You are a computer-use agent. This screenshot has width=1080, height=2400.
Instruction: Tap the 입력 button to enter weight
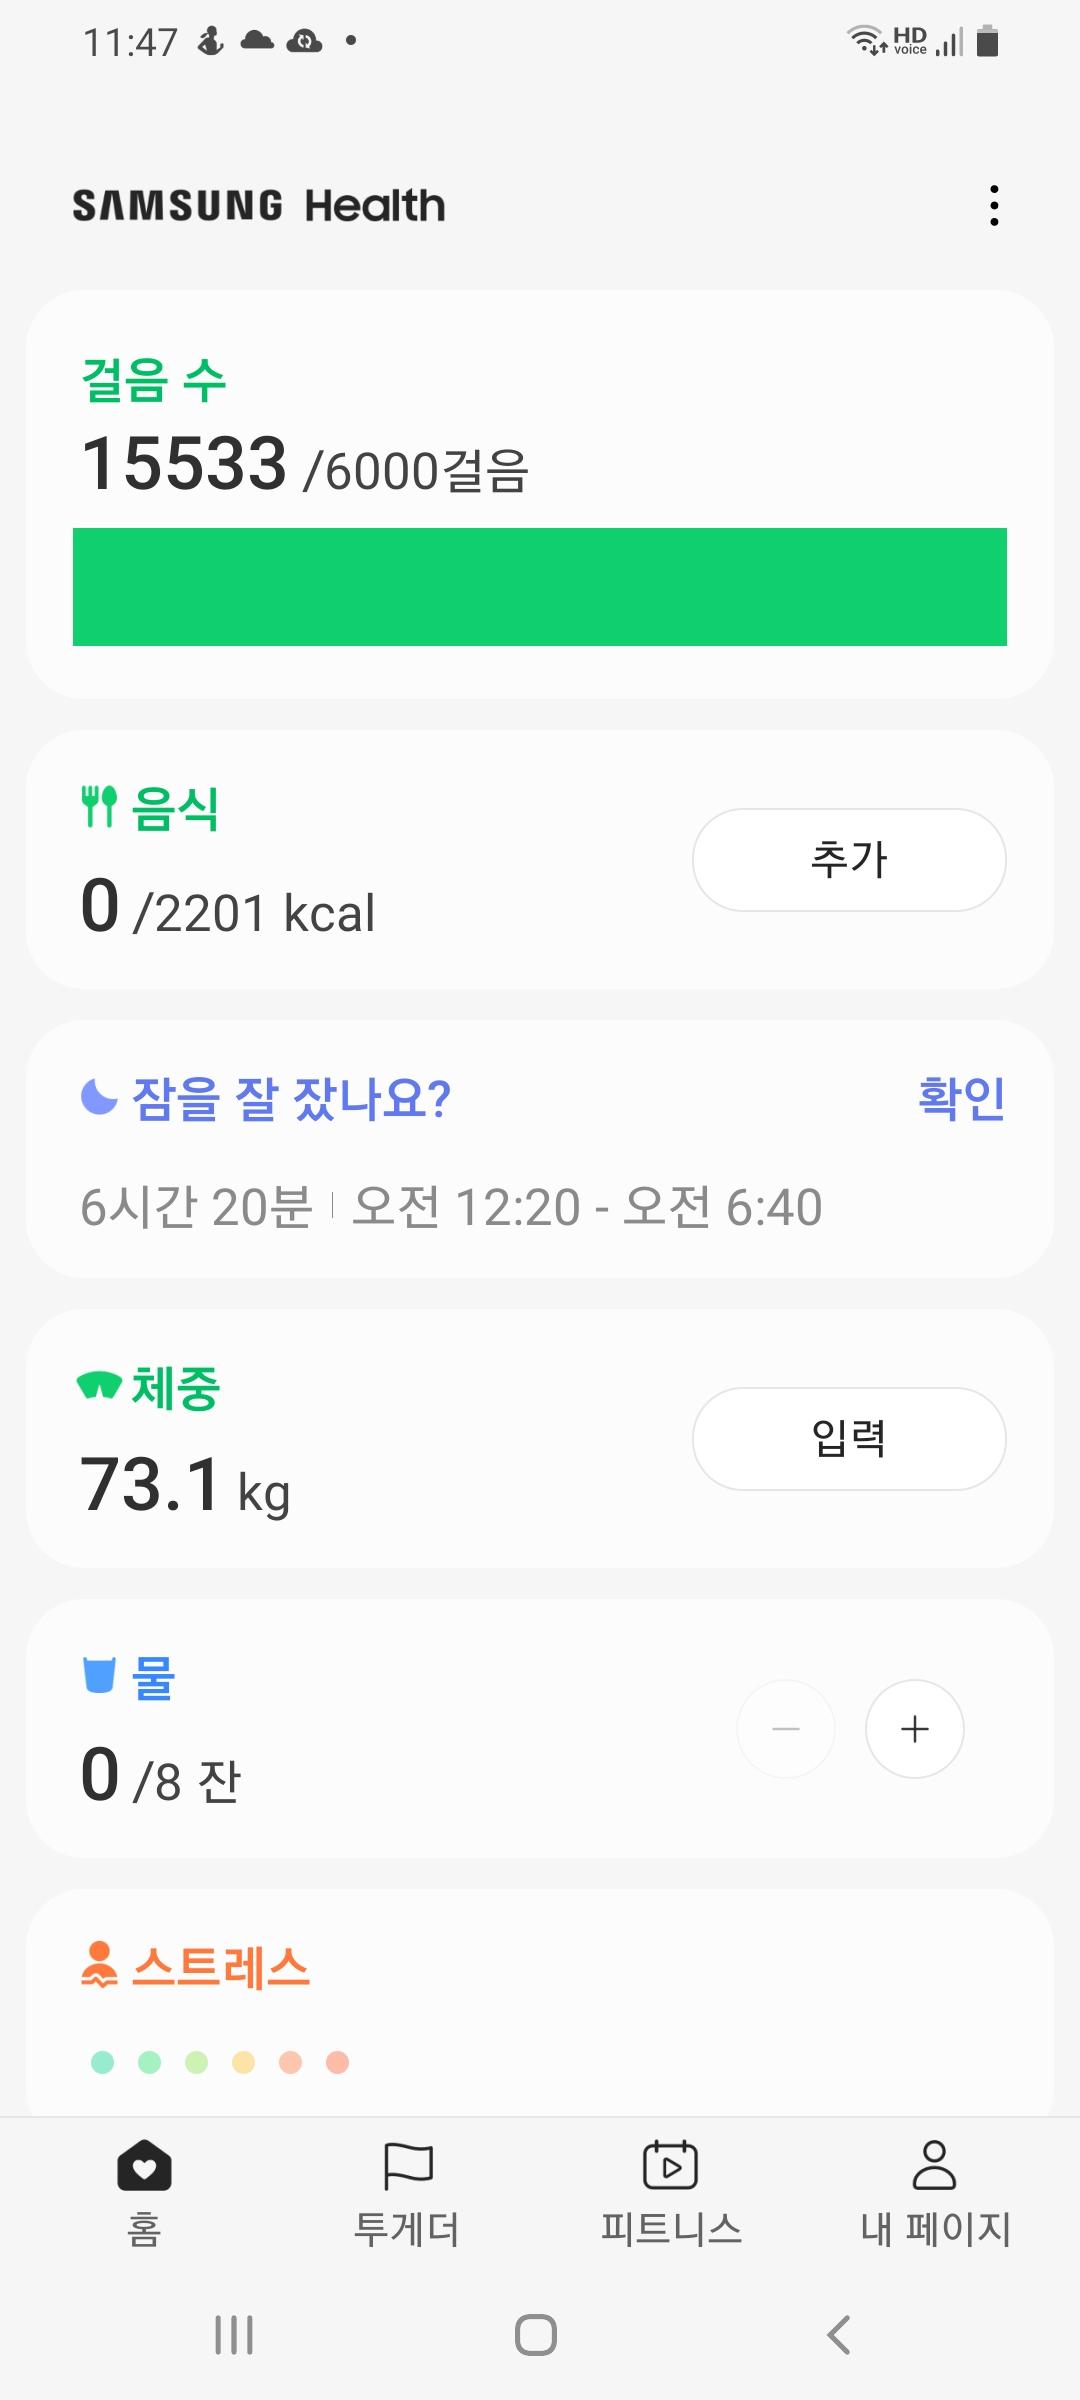pyautogui.click(x=849, y=1439)
